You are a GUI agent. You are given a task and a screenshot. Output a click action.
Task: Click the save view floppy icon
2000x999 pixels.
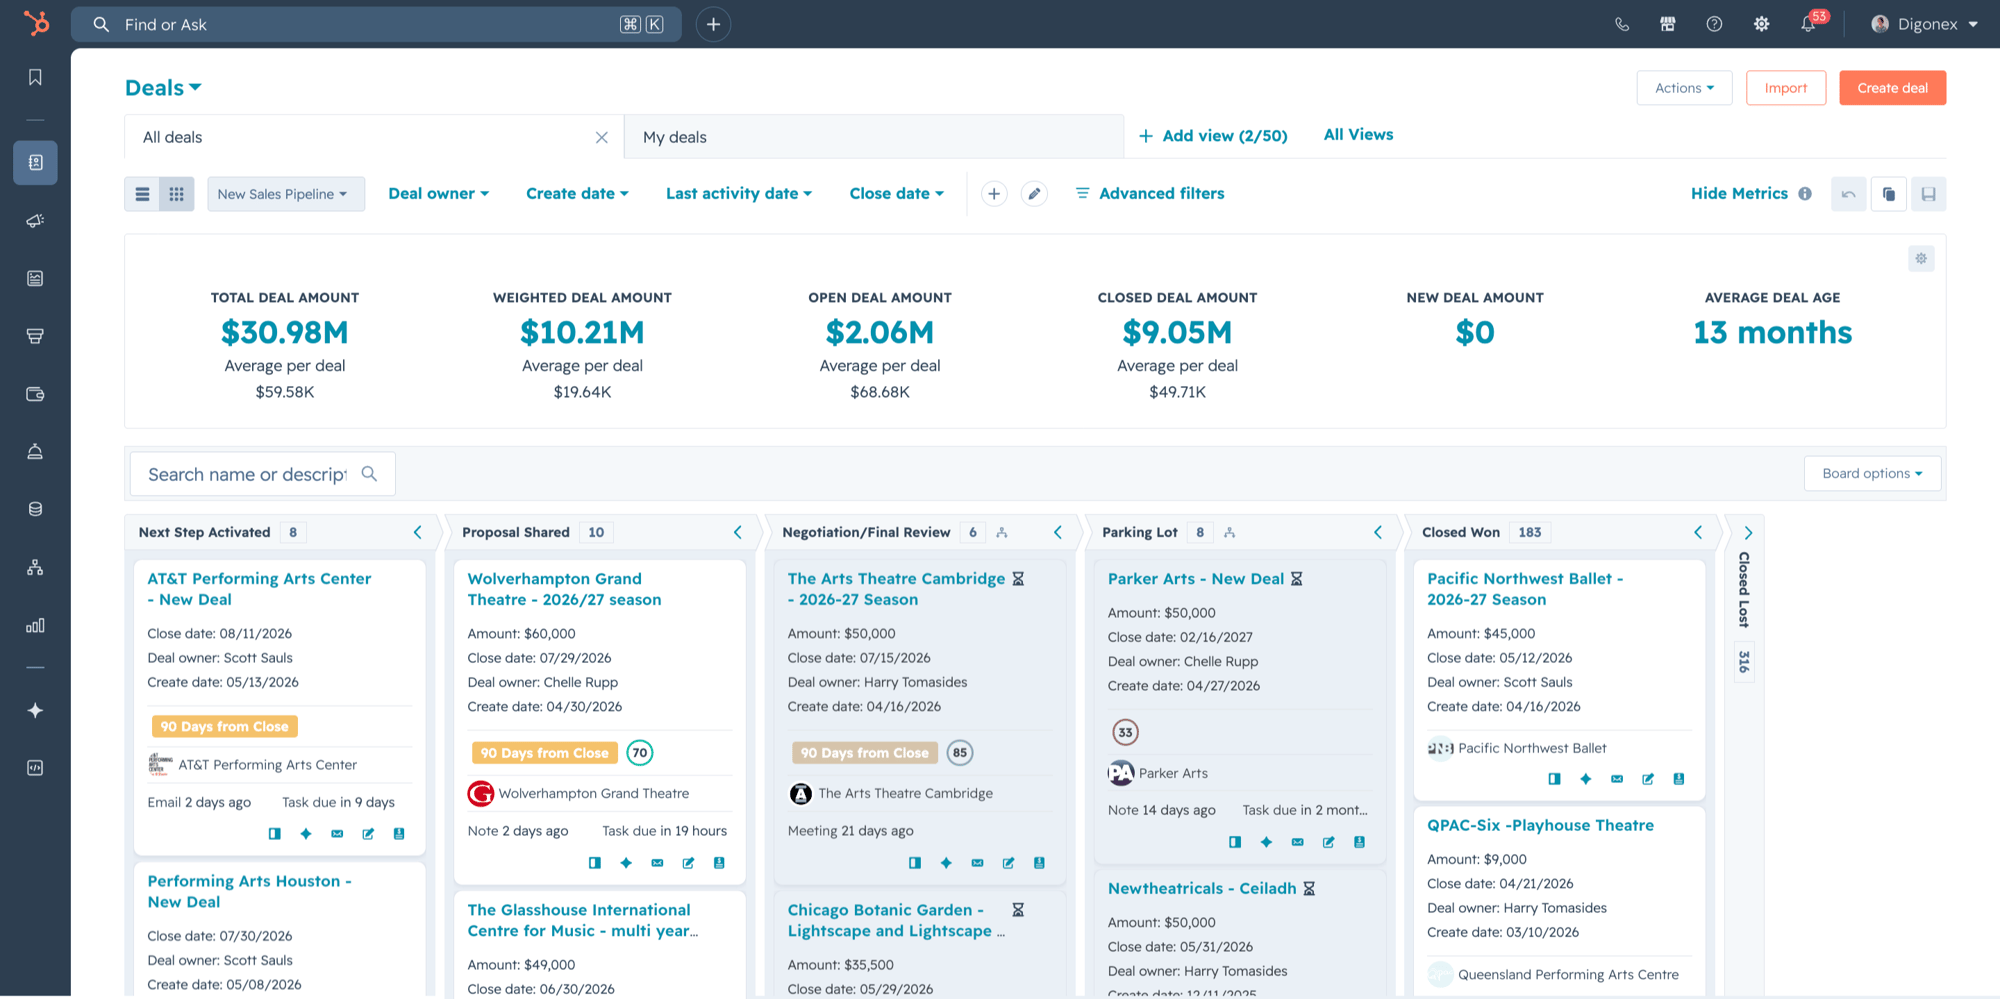[x=1928, y=194]
